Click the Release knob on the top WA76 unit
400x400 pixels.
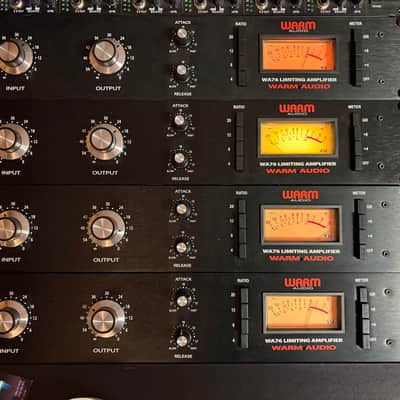click(x=182, y=71)
